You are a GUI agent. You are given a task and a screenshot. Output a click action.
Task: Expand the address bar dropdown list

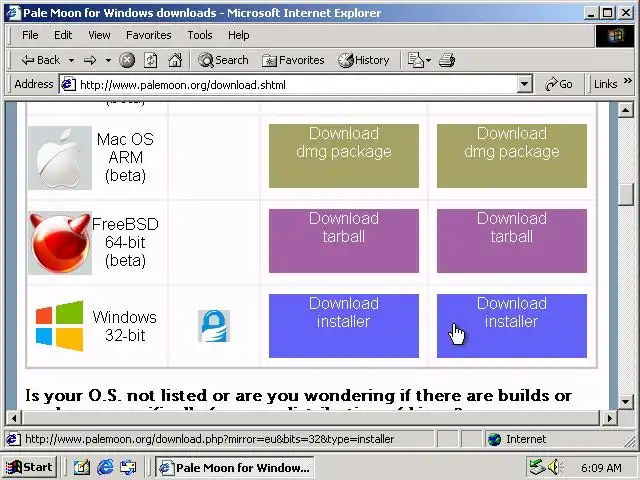click(x=524, y=84)
